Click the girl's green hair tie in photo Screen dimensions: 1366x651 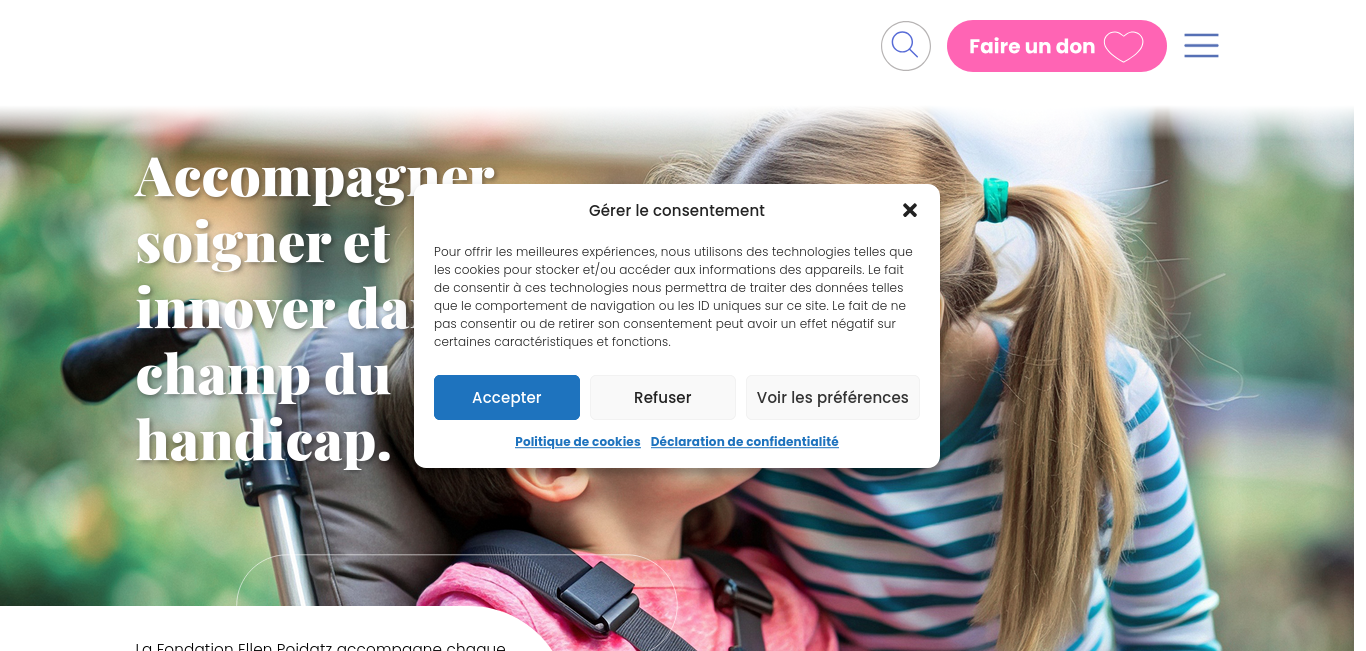993,198
